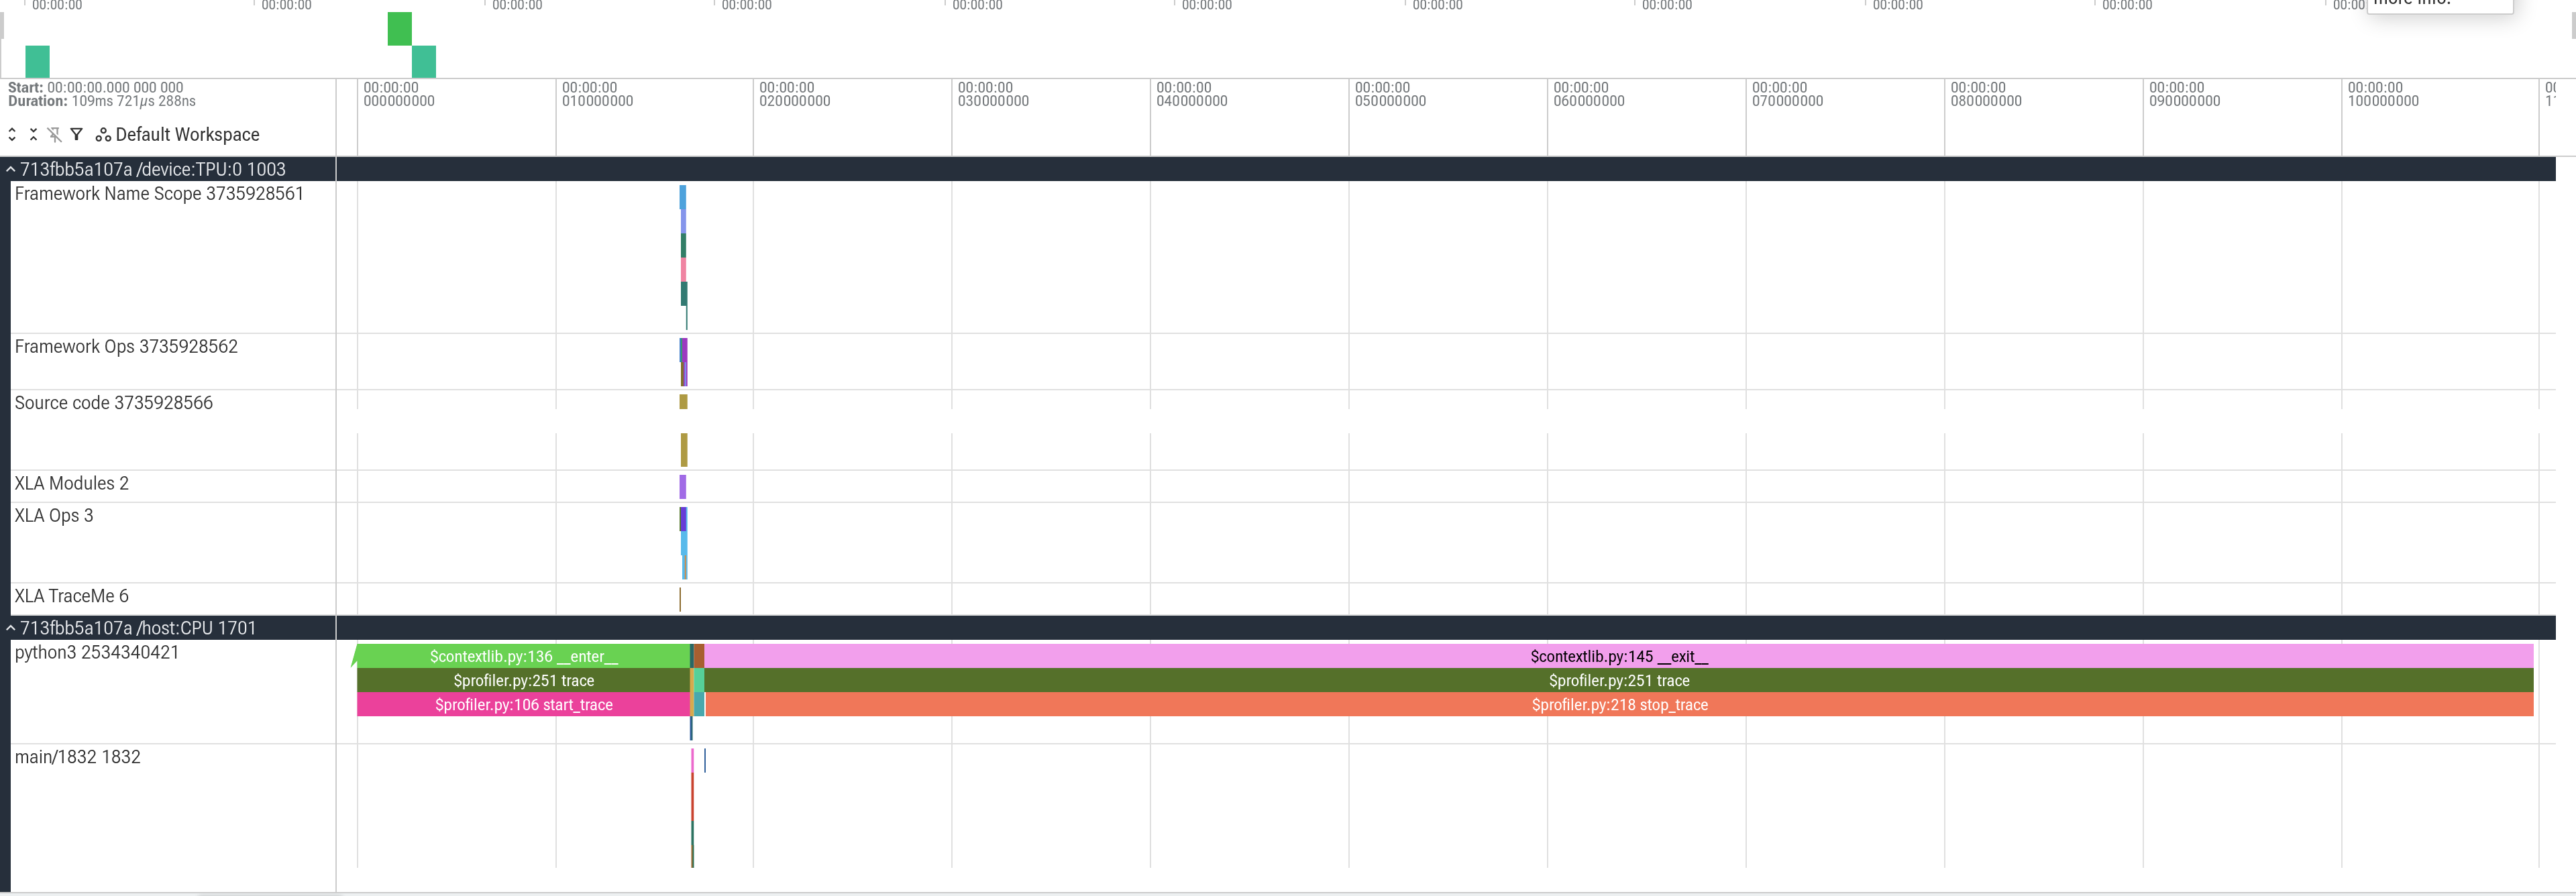This screenshot has height=896, width=2576.
Task: Click the $profiler.py:218 stop_trace slice
Action: click(x=1619, y=705)
